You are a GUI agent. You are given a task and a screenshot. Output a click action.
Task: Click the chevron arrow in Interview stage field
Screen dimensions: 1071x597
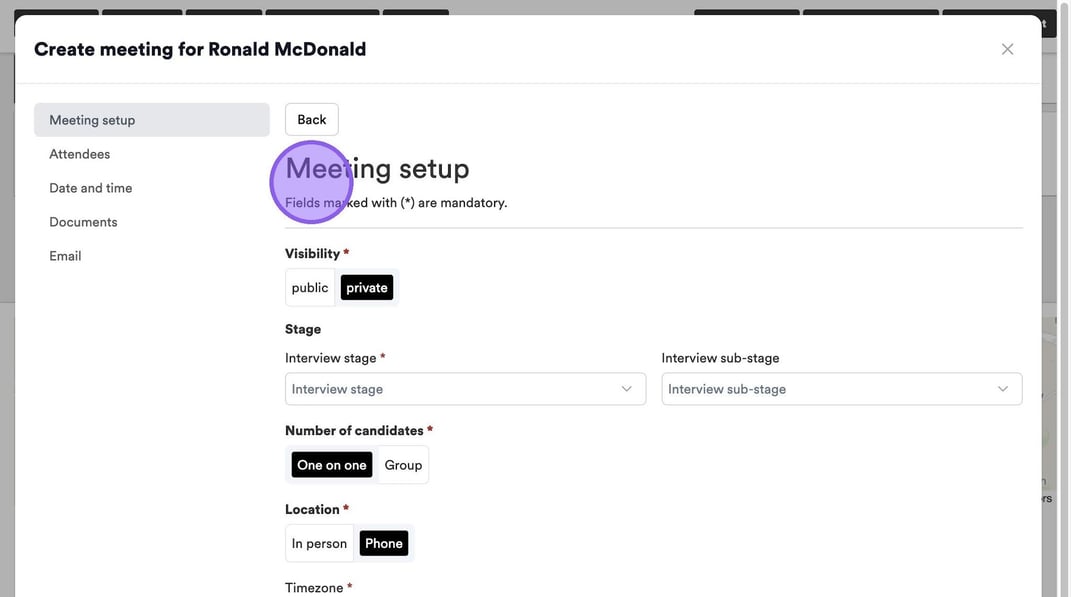pos(627,389)
